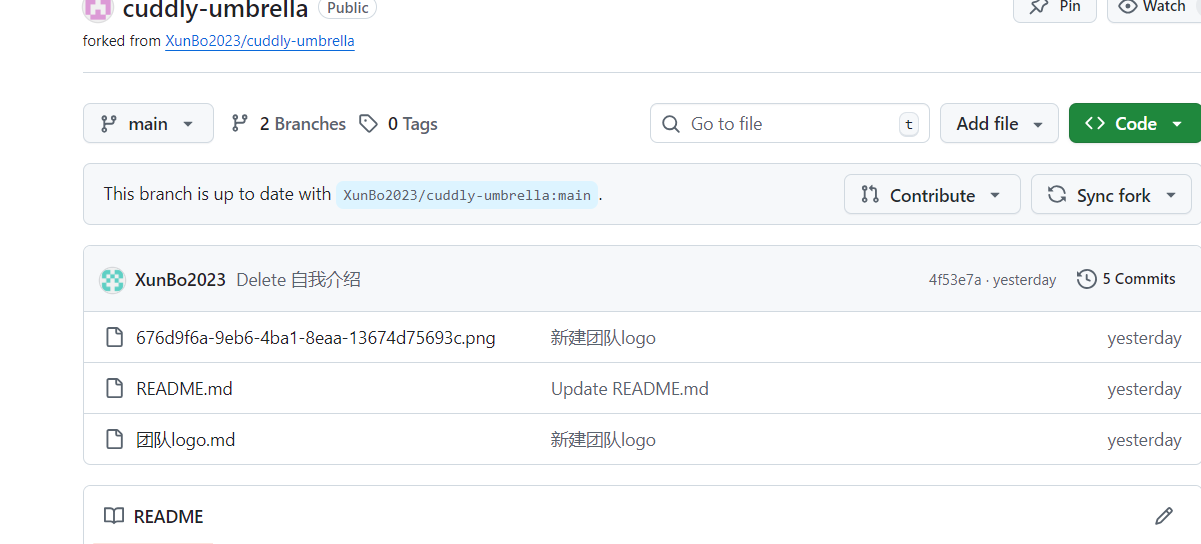Click the book icon beside README
The width and height of the screenshot is (1201, 544).
(x=114, y=516)
